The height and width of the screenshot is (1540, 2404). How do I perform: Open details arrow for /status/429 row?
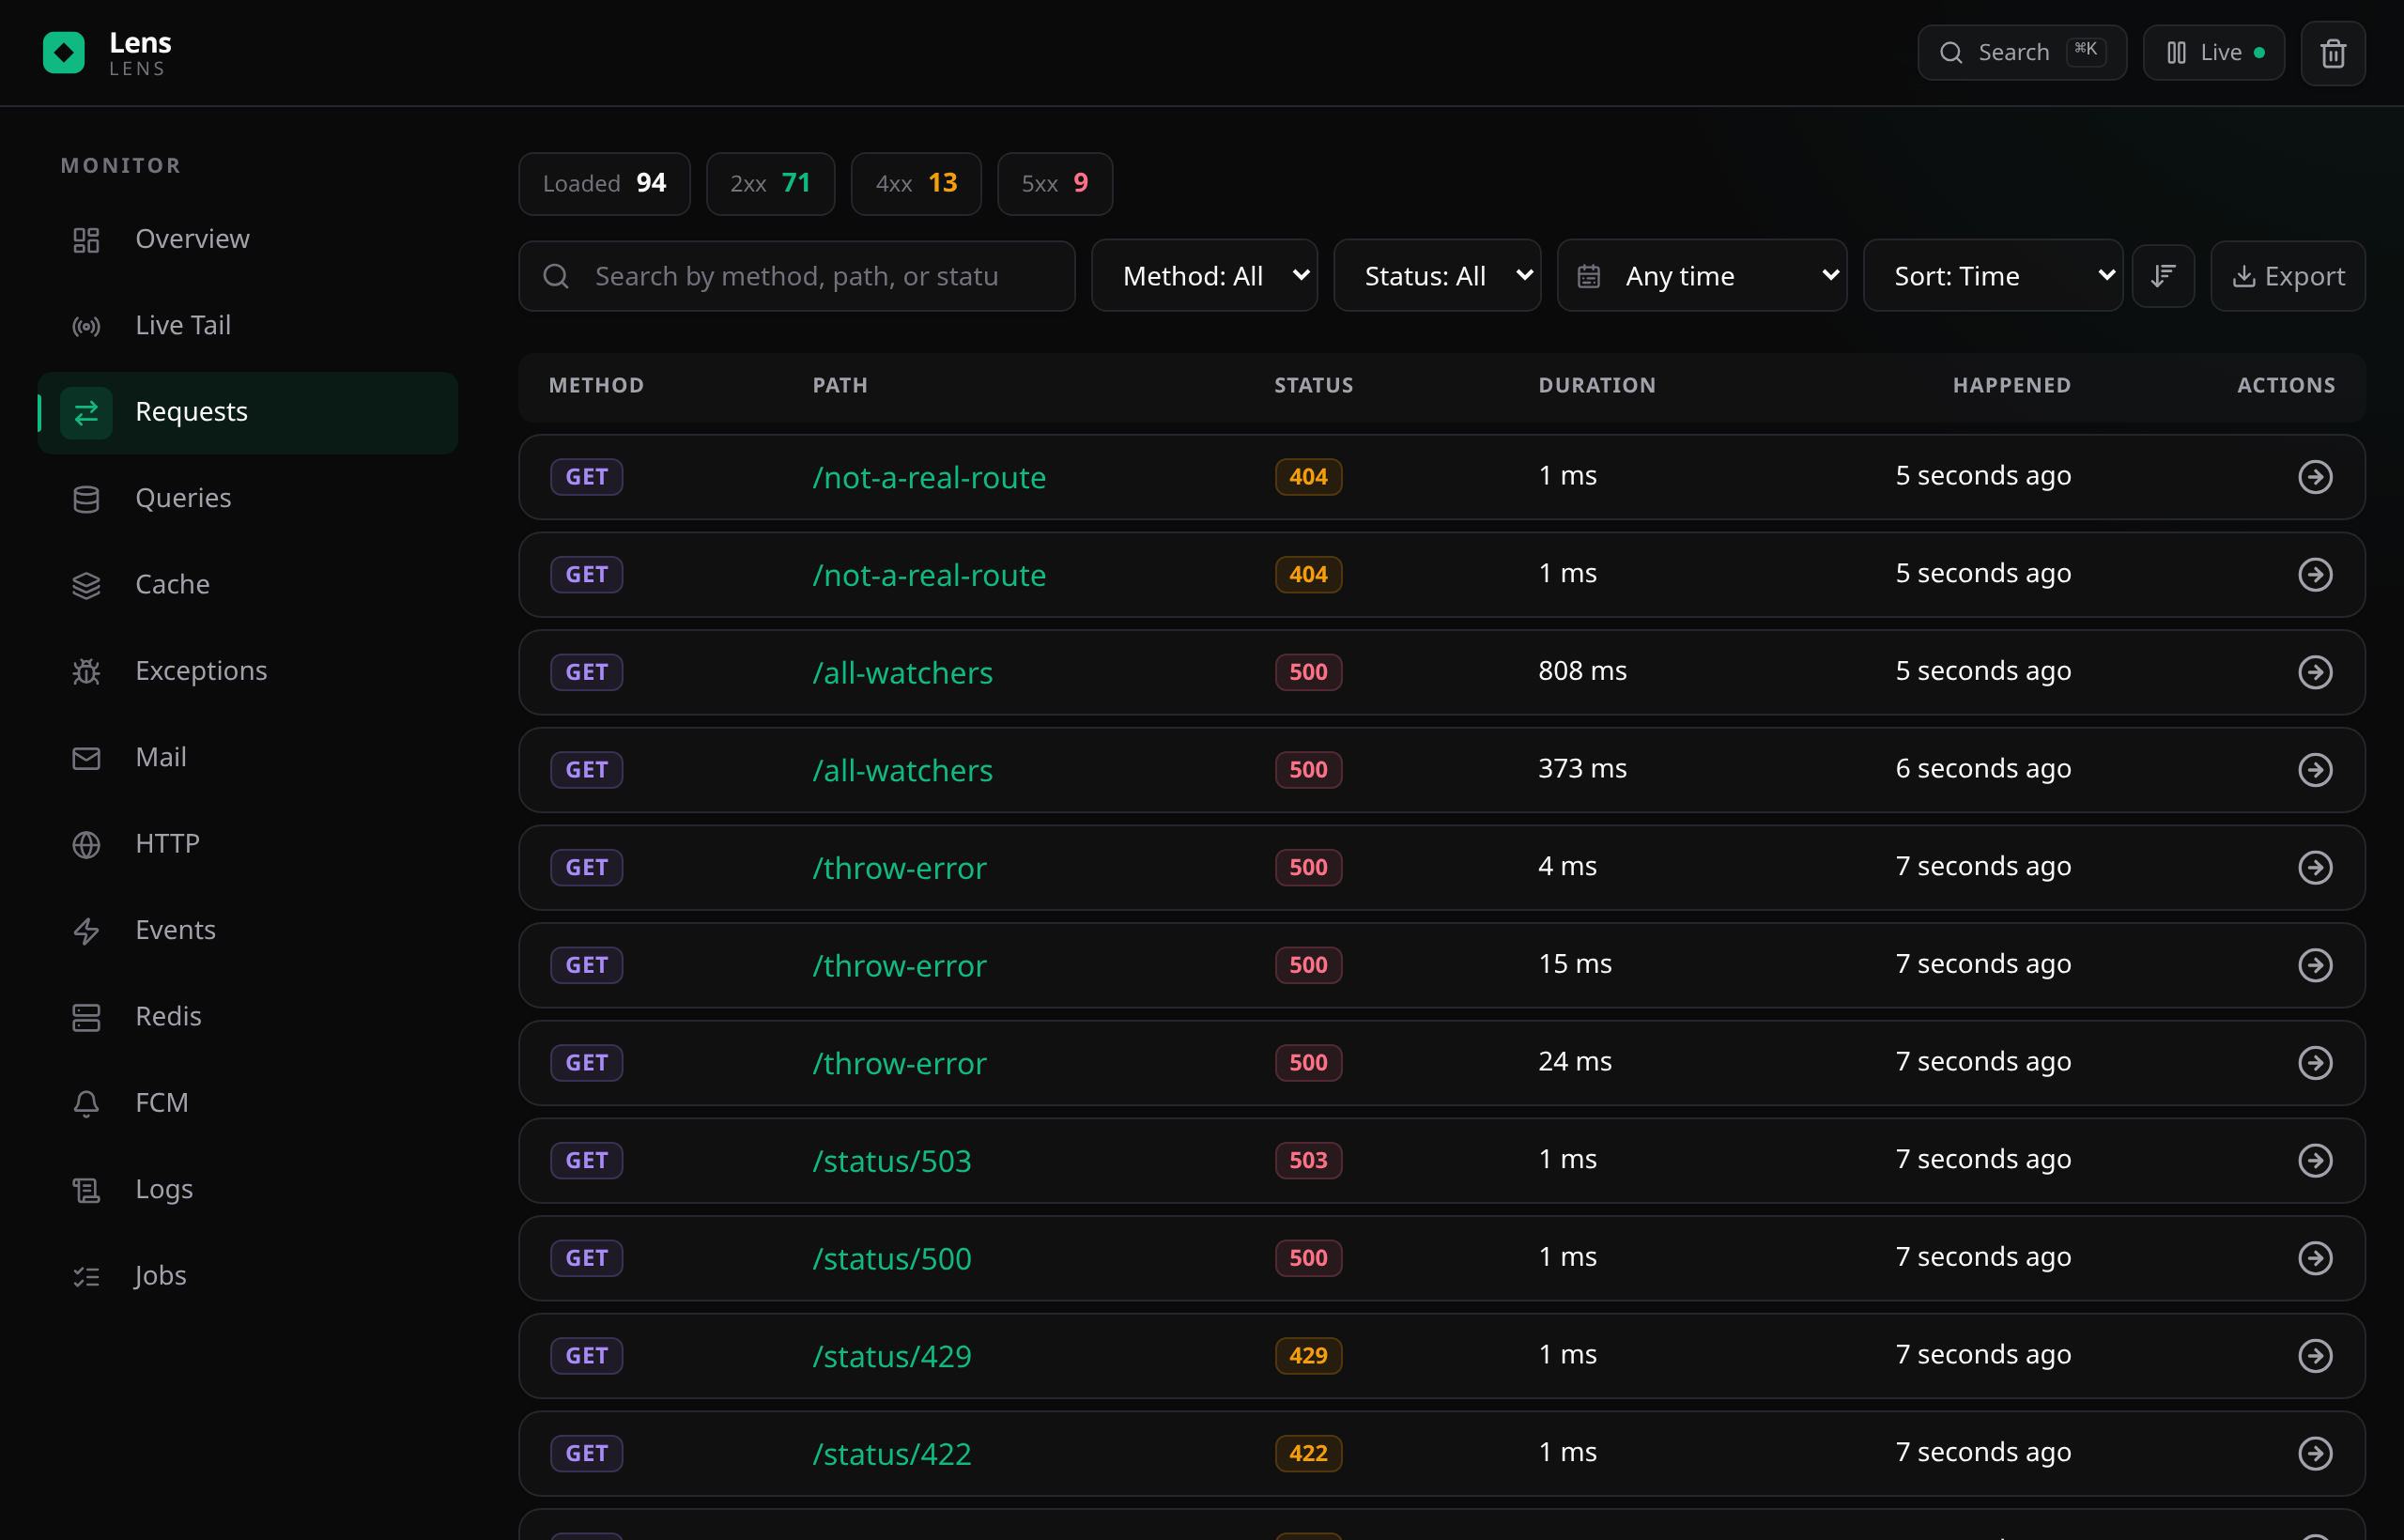click(2315, 1356)
